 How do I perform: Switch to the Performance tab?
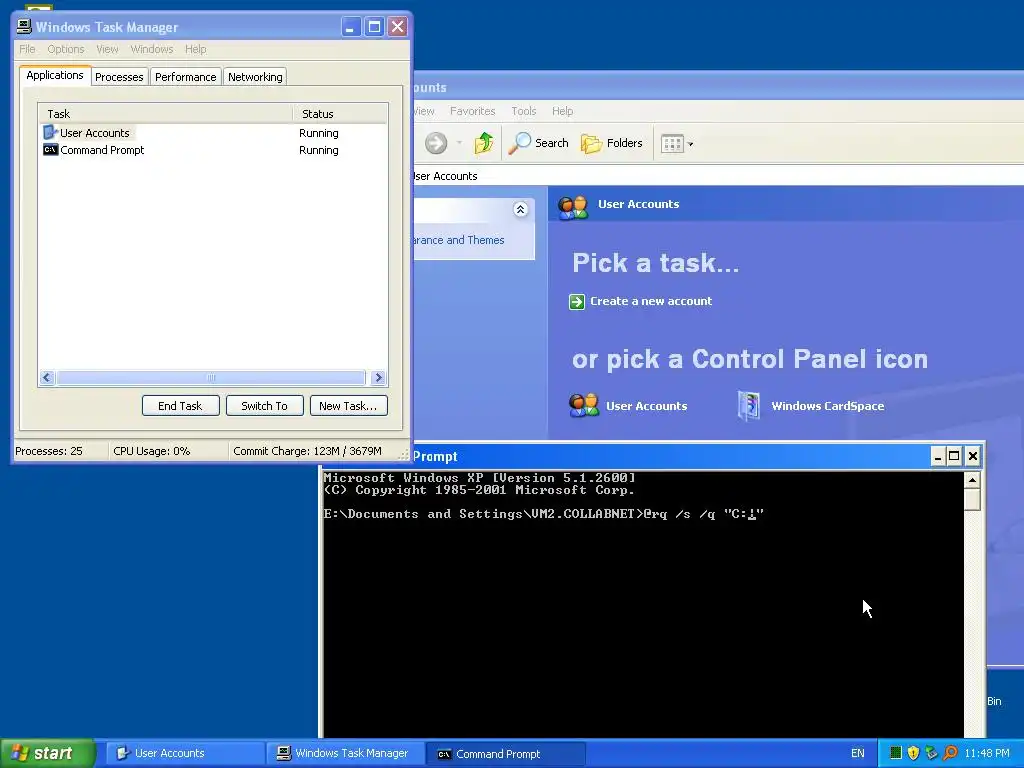click(185, 77)
